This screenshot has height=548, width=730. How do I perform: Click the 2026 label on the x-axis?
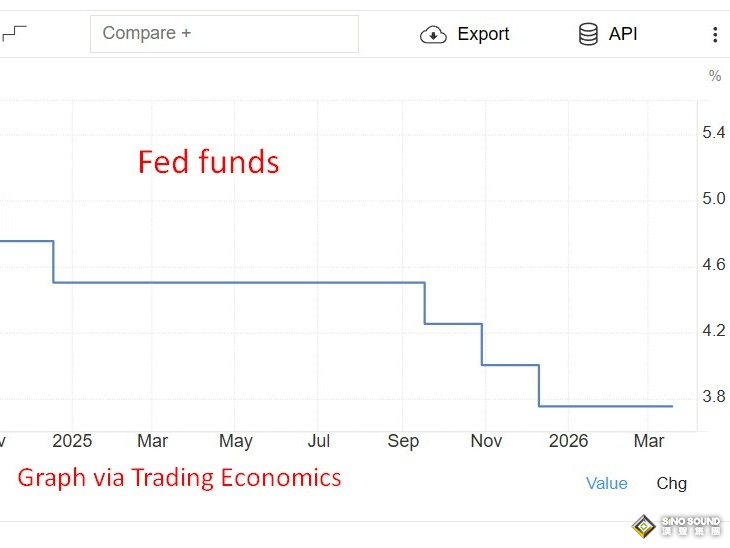[x=569, y=441]
